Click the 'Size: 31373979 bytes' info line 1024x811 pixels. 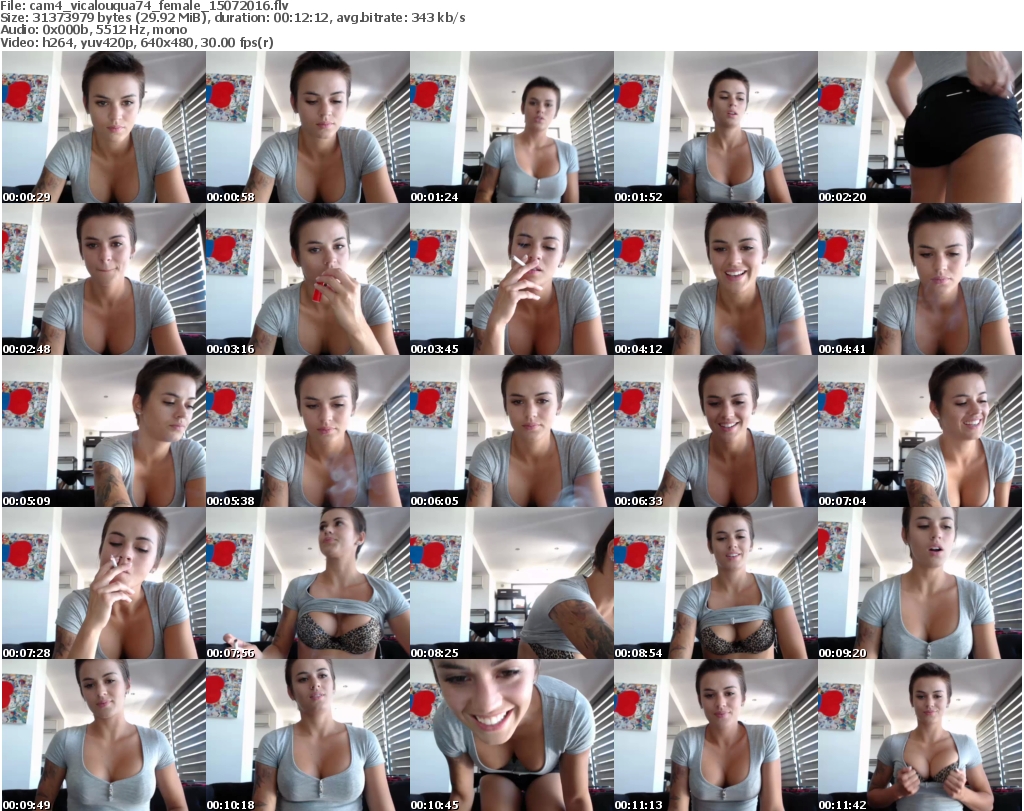(x=233, y=18)
